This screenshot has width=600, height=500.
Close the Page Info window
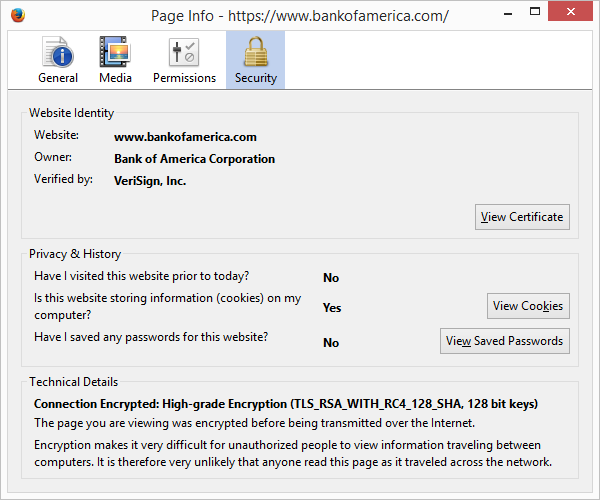[x=571, y=11]
